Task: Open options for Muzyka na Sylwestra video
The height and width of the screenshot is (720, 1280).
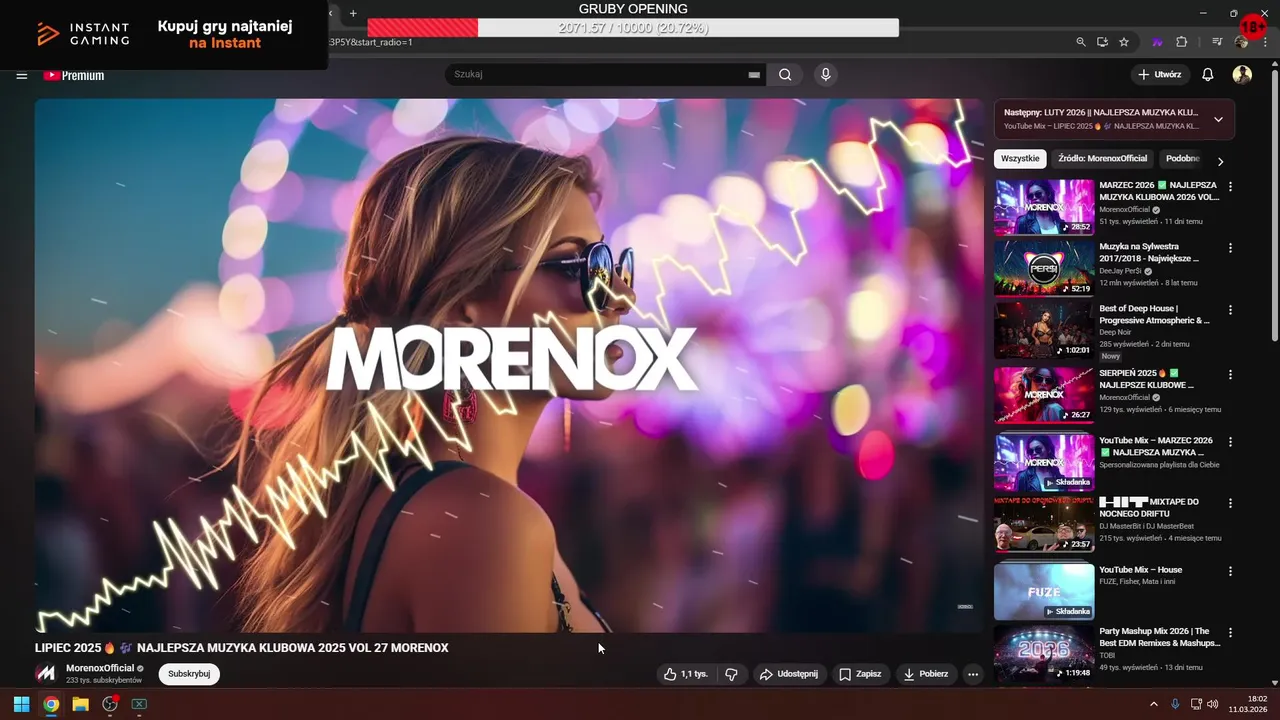Action: pos(1230,248)
